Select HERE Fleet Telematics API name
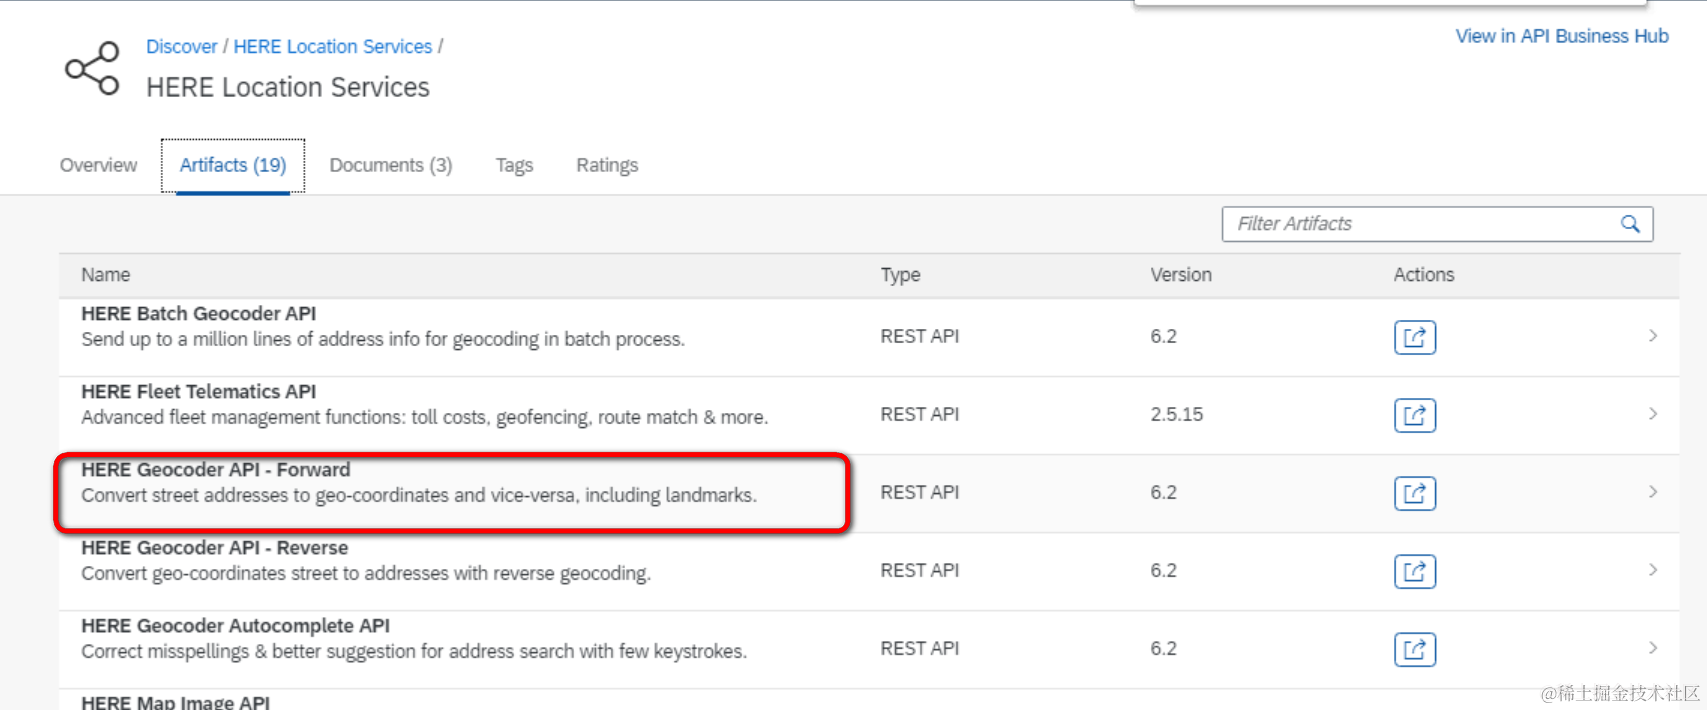This screenshot has height=710, width=1707. tap(198, 392)
